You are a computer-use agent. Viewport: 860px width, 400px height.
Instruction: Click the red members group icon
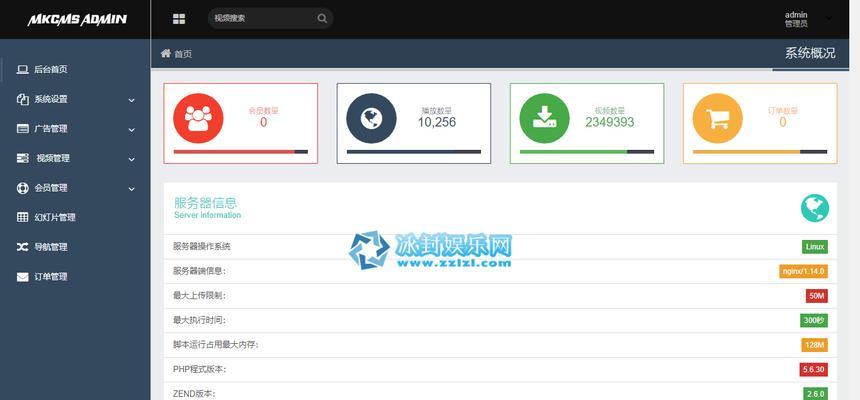pos(198,118)
